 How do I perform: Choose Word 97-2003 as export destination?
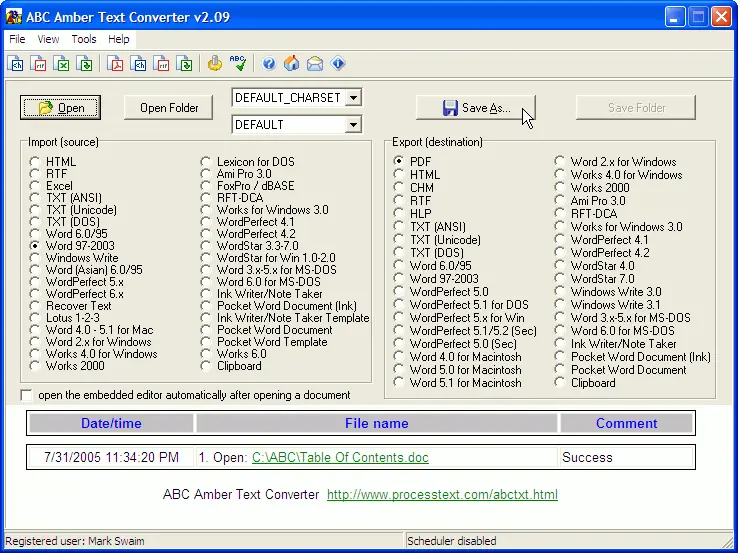tap(399, 280)
